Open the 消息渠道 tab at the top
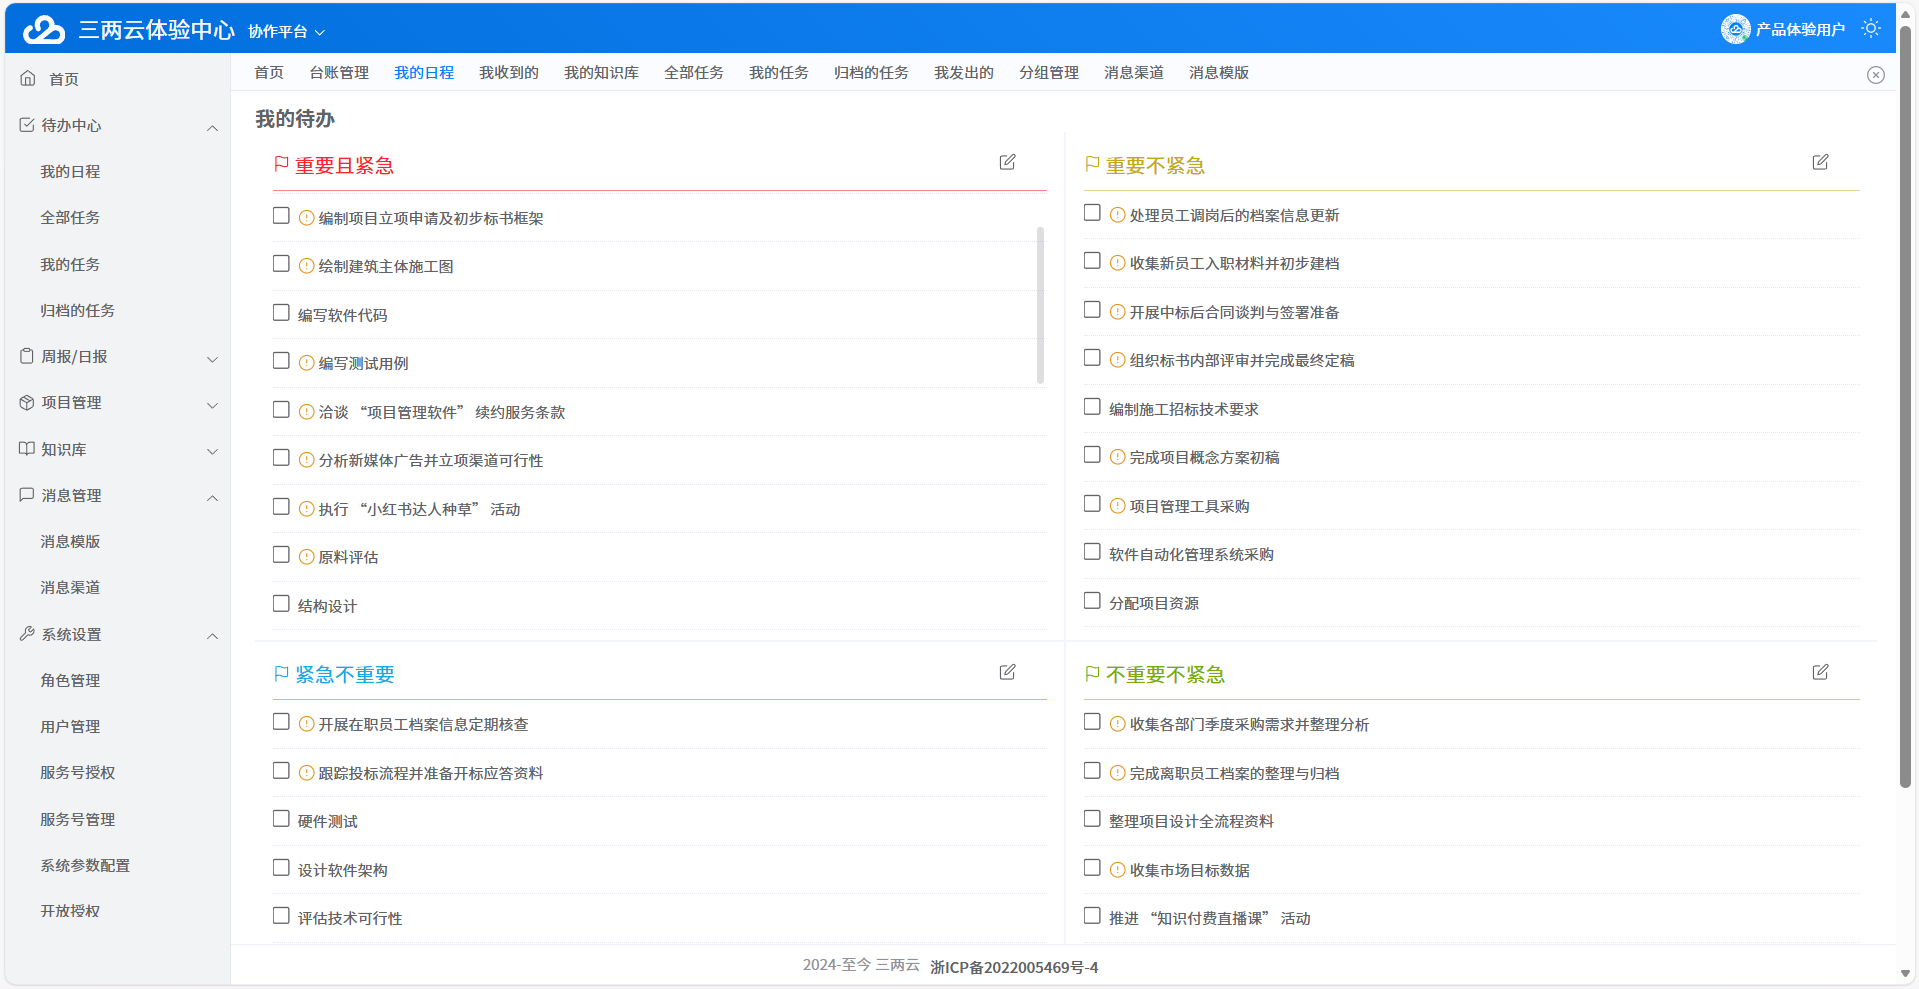 click(1132, 72)
